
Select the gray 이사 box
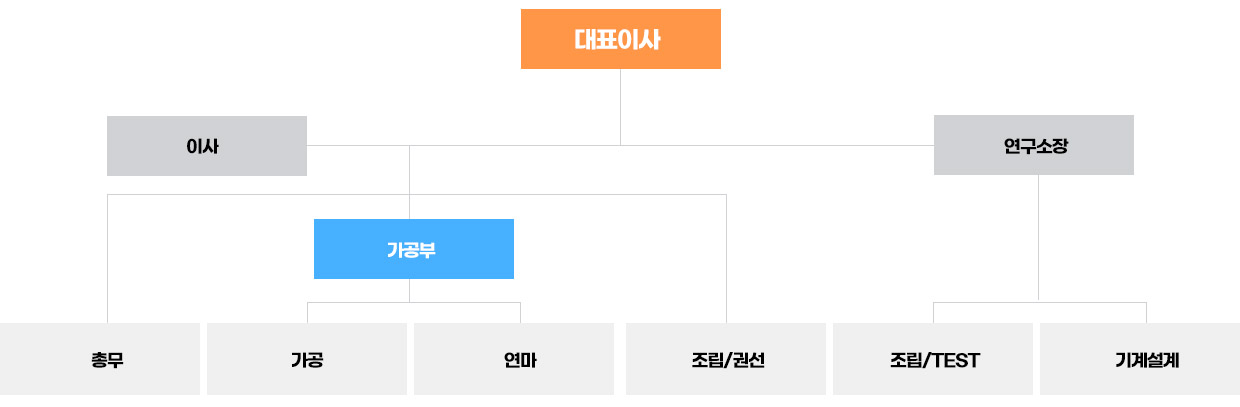tap(206, 146)
